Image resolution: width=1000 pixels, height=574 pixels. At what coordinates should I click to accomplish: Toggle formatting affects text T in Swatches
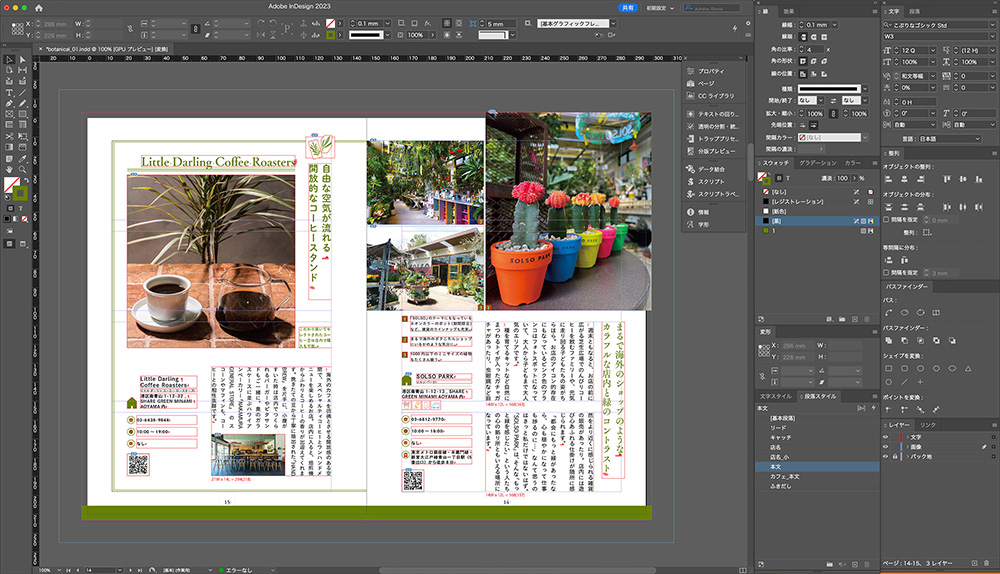coord(788,178)
